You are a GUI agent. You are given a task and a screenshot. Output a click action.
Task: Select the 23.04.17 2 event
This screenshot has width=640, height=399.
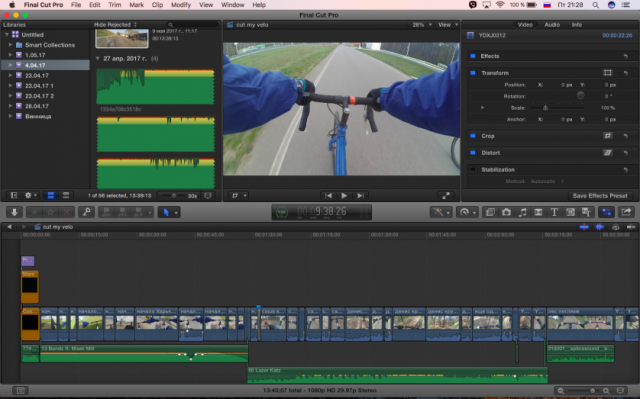pyautogui.click(x=46, y=96)
